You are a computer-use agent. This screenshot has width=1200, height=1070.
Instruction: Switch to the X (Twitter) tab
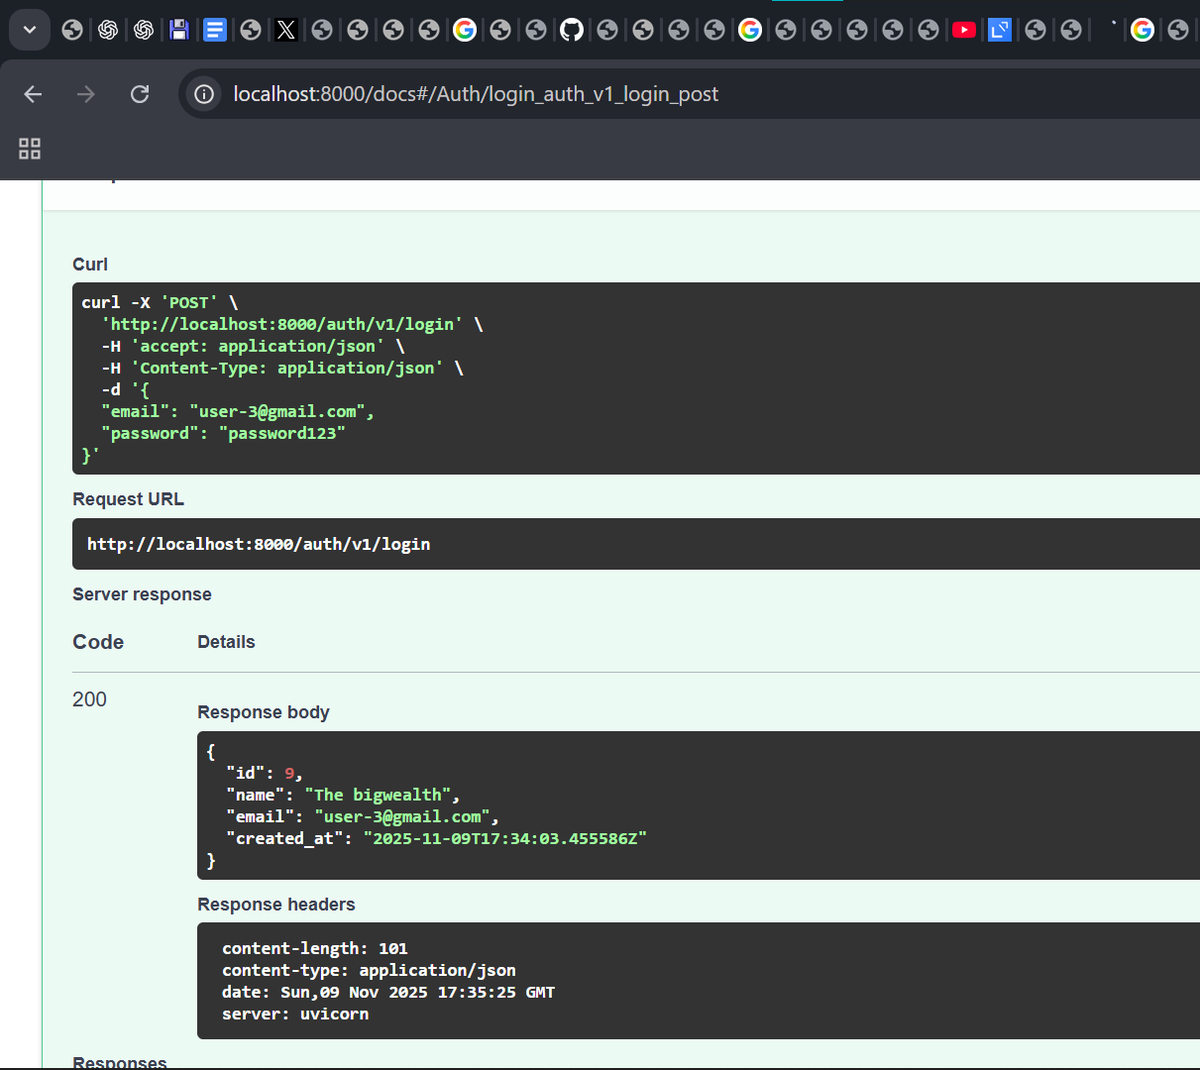286,30
